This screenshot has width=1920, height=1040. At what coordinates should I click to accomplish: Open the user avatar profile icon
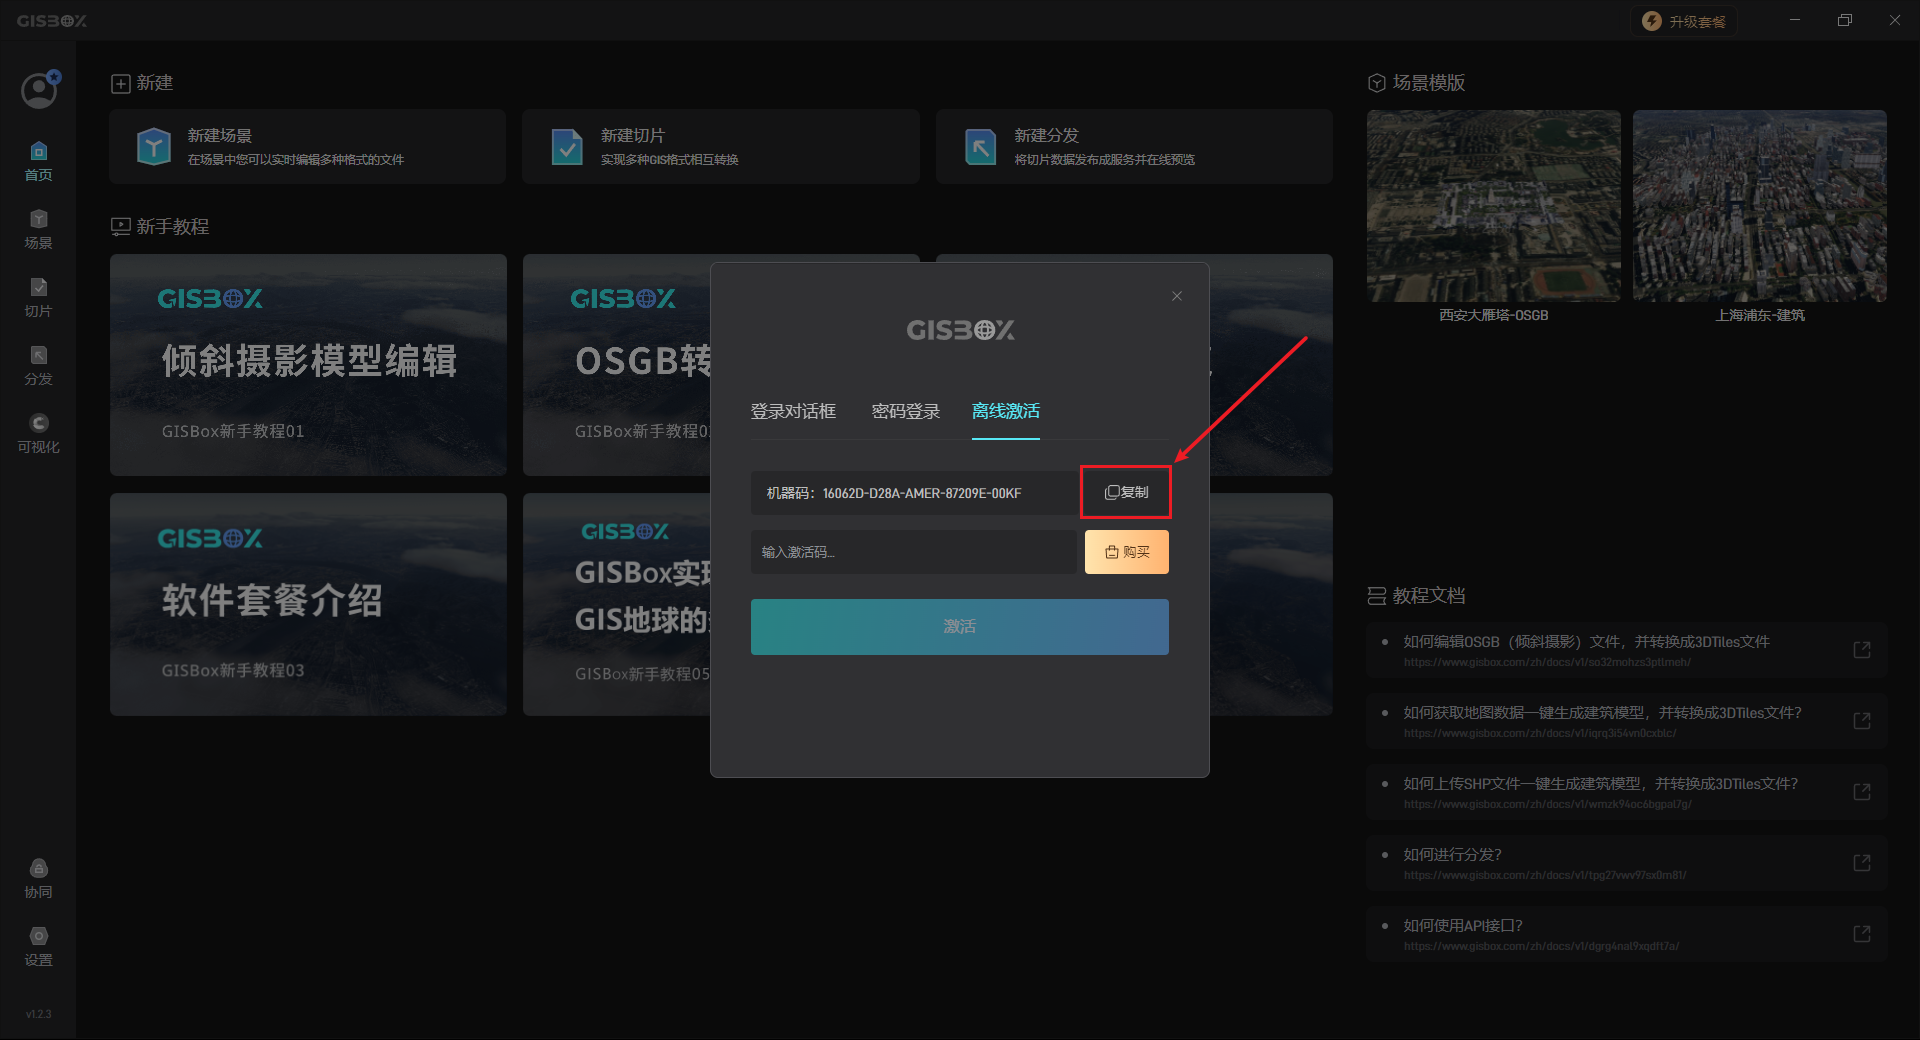click(39, 90)
